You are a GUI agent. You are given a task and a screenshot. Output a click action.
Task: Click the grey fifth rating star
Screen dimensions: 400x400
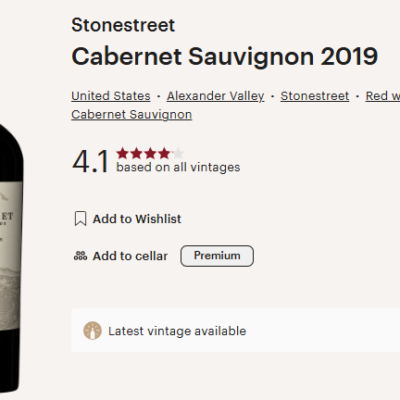pos(178,153)
